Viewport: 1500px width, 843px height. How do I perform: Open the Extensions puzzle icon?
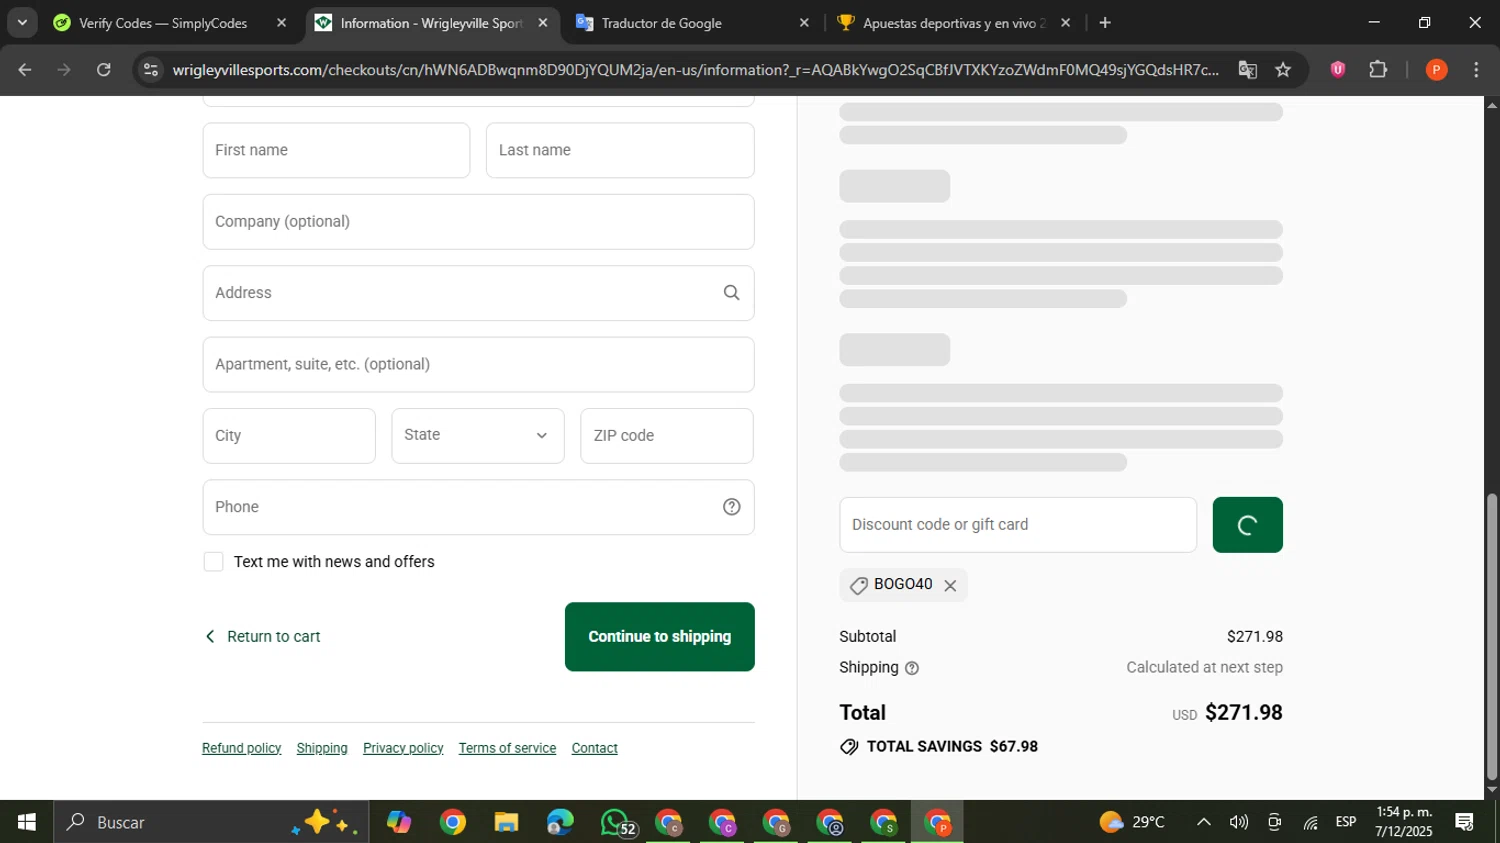1378,69
